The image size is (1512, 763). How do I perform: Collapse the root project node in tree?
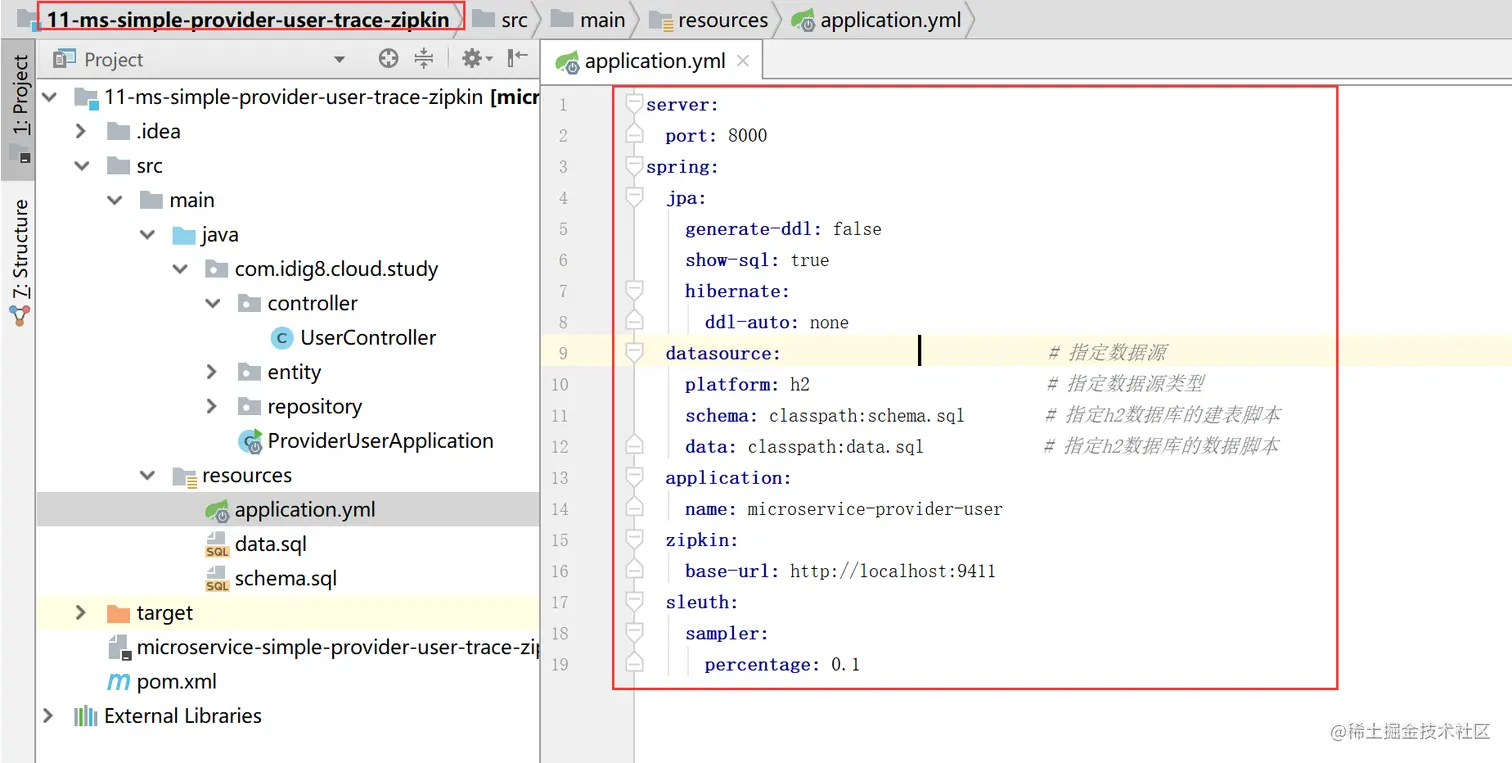click(49, 97)
